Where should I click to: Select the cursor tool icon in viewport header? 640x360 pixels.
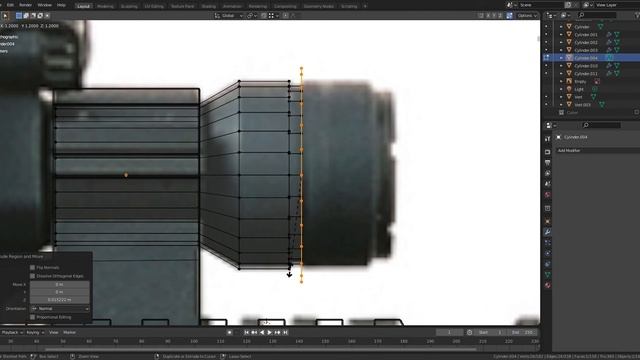(x=5, y=16)
